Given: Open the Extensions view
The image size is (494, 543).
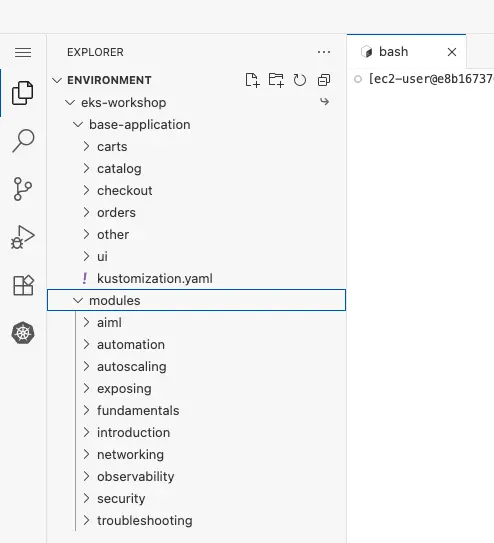Looking at the screenshot, I should coord(23,285).
